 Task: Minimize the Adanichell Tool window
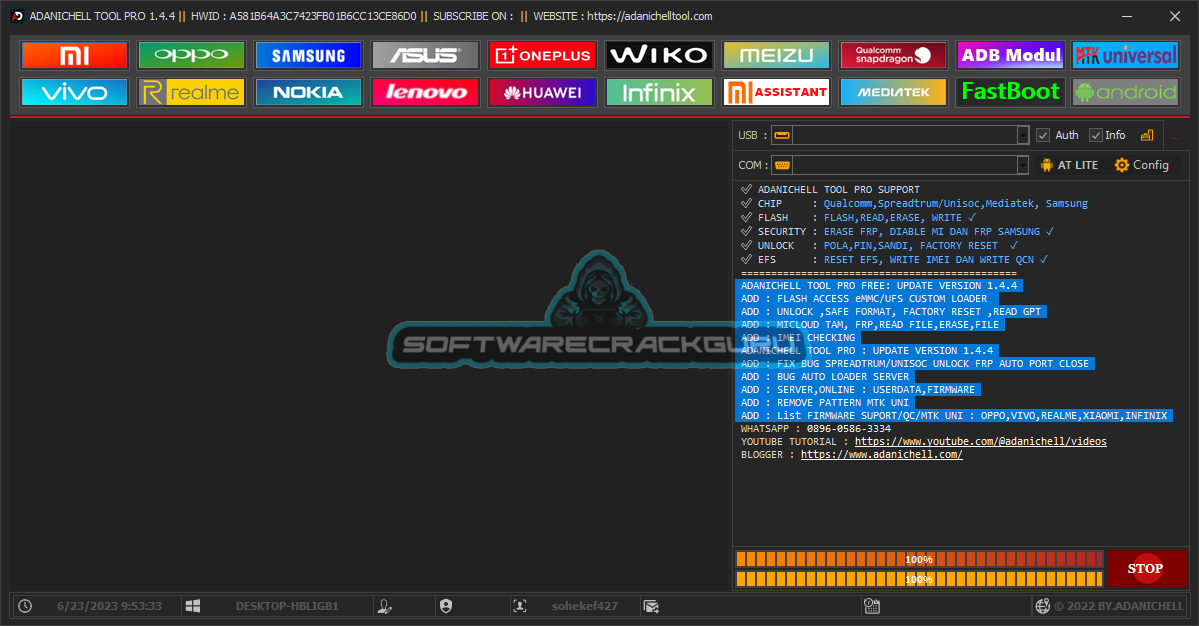point(1127,16)
